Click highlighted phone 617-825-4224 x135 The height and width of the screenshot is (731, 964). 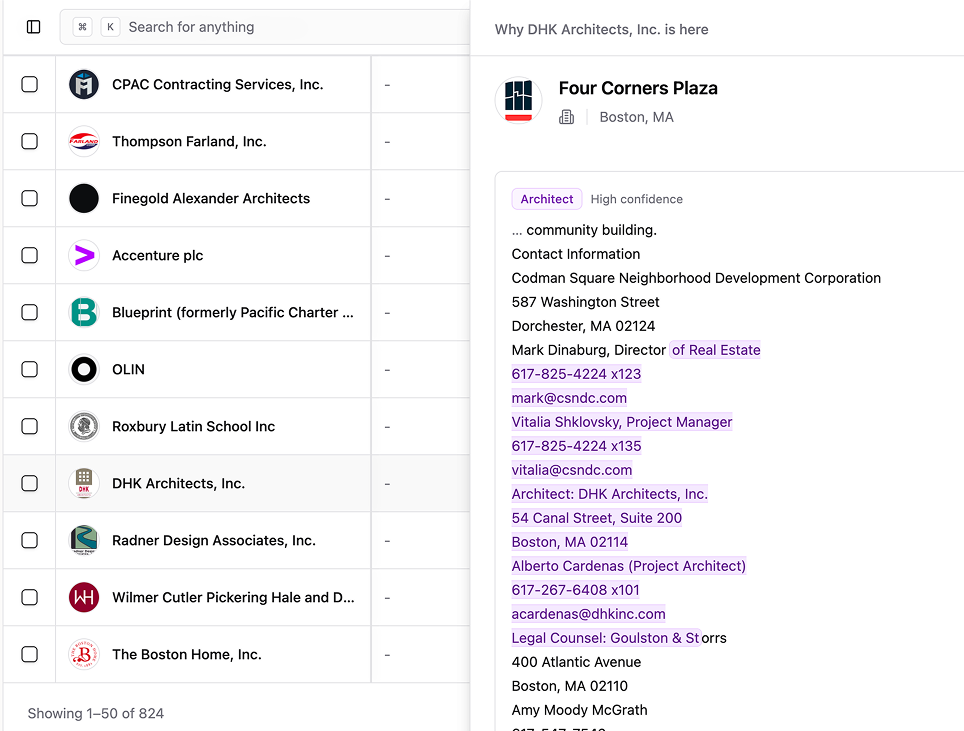[x=576, y=446]
